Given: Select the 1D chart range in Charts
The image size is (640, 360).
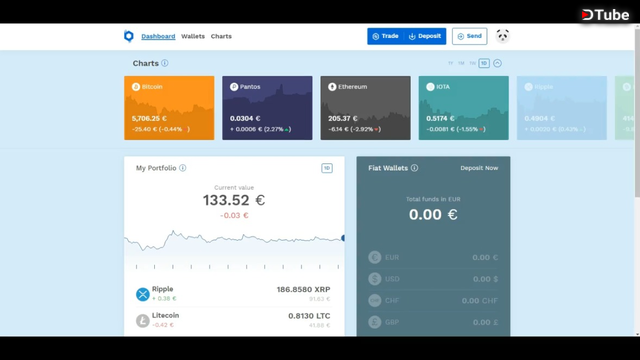Looking at the screenshot, I should (484, 63).
